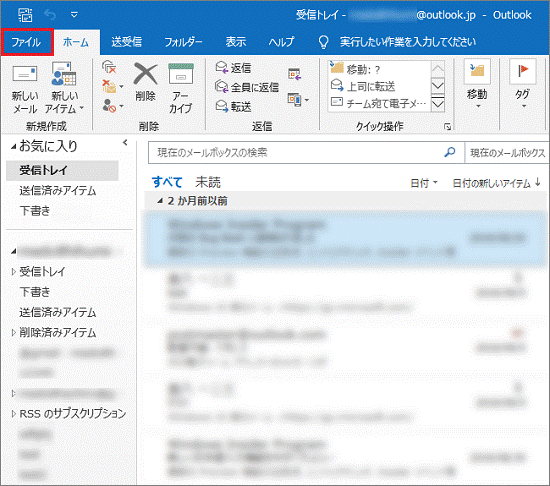Open the 送受信 ribbon tab
The image size is (550, 486).
click(127, 42)
